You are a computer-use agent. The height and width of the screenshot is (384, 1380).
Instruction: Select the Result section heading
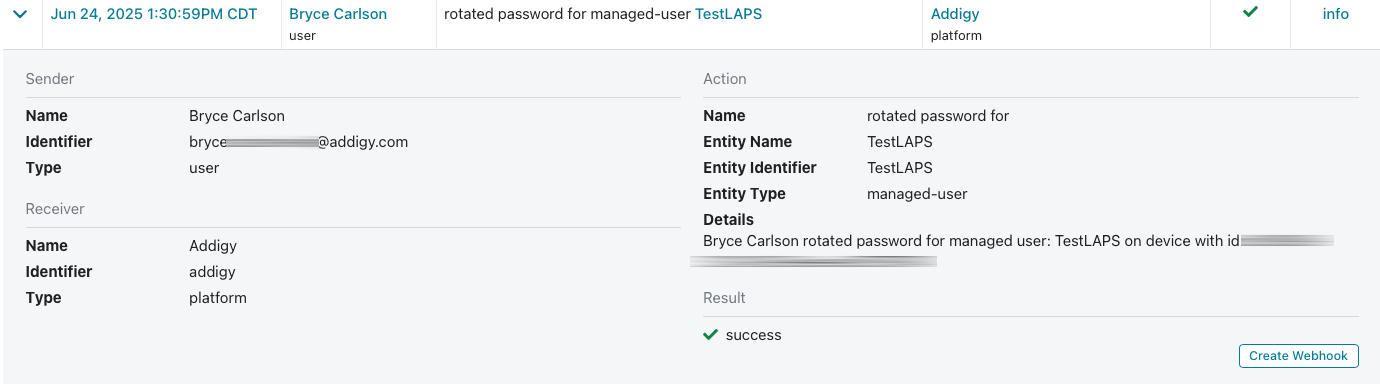(x=725, y=298)
